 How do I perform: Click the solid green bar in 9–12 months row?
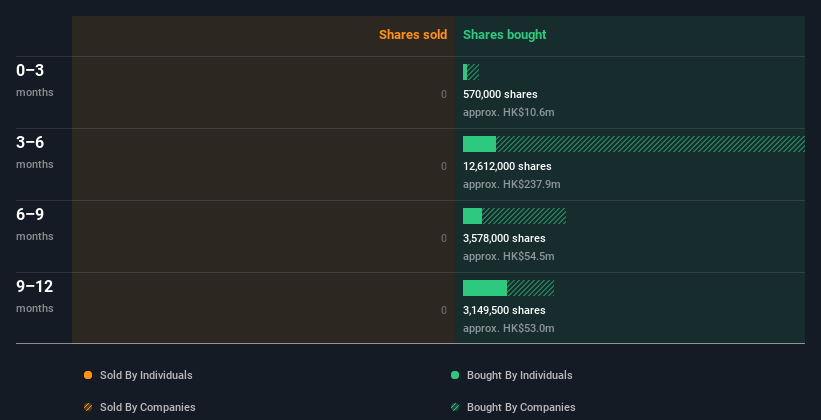[x=485, y=288]
